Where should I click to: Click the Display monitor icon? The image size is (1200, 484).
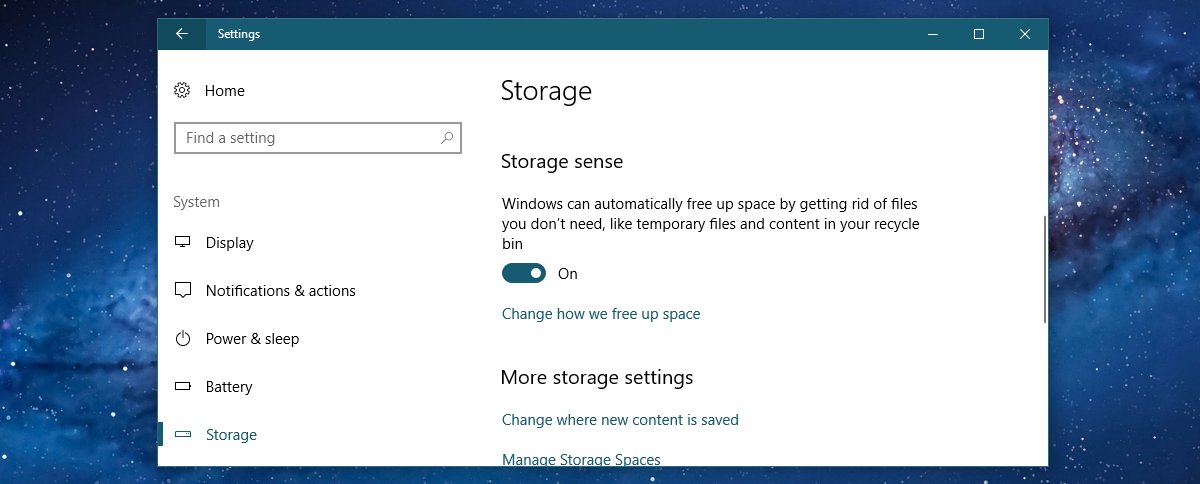(x=182, y=242)
